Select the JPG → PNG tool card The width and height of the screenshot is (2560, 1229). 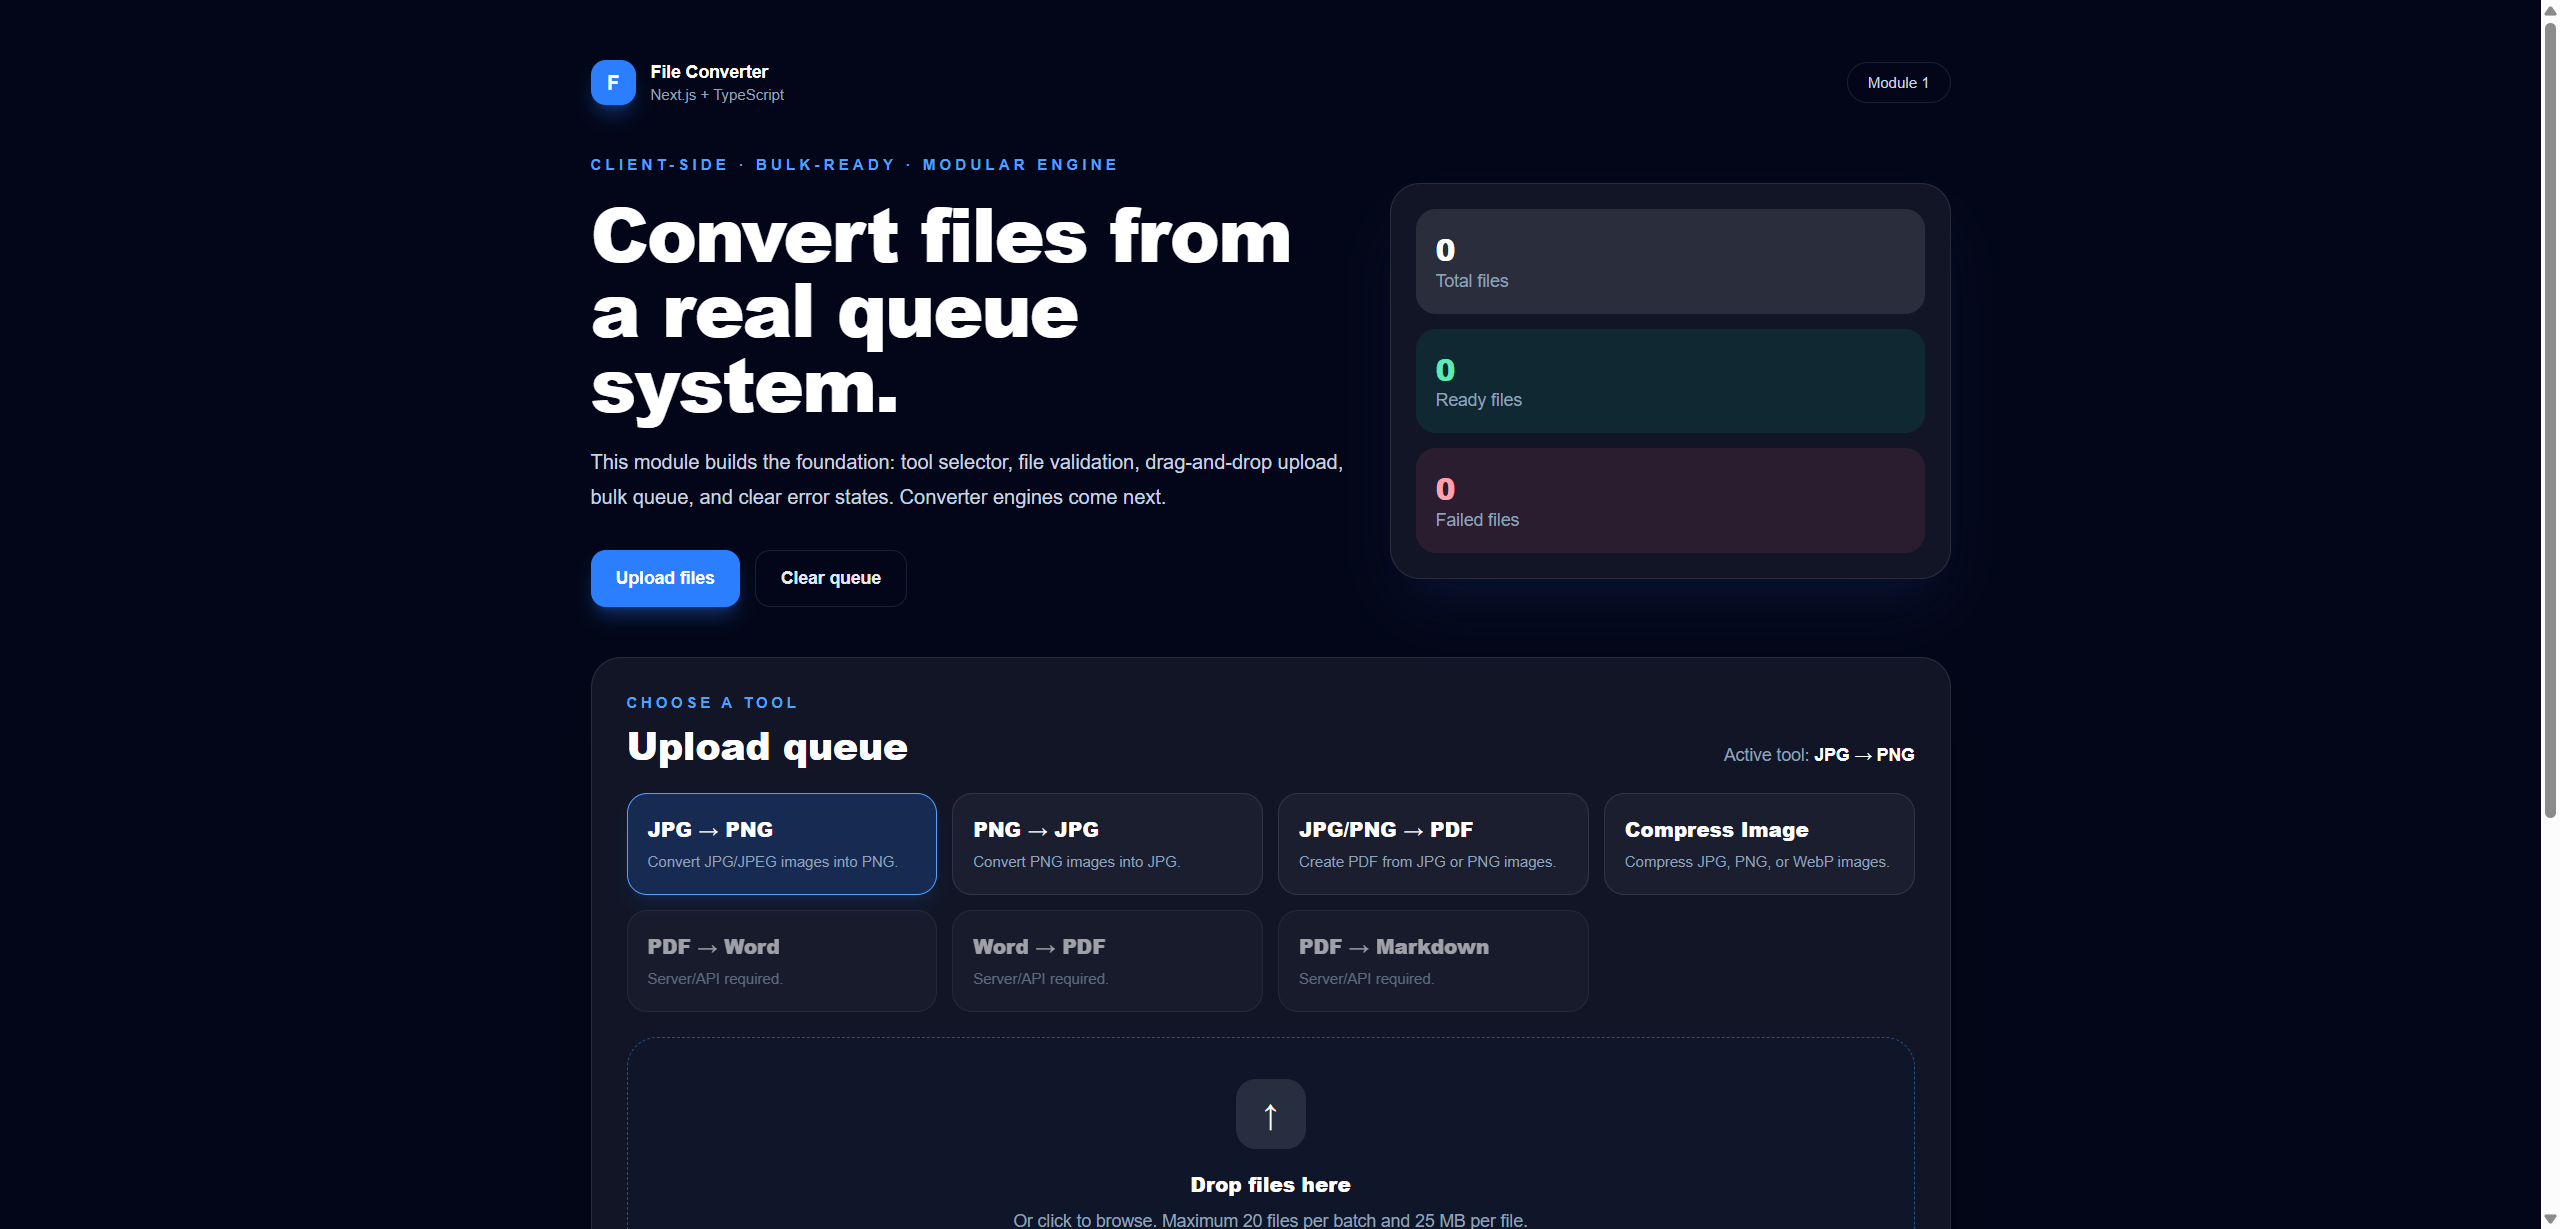point(781,844)
